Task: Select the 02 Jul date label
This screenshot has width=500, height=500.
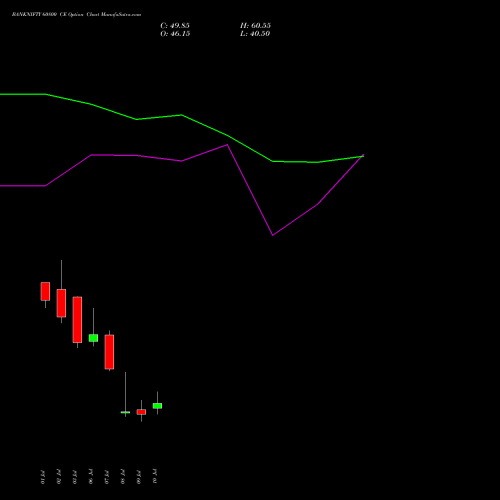Action: (59, 477)
